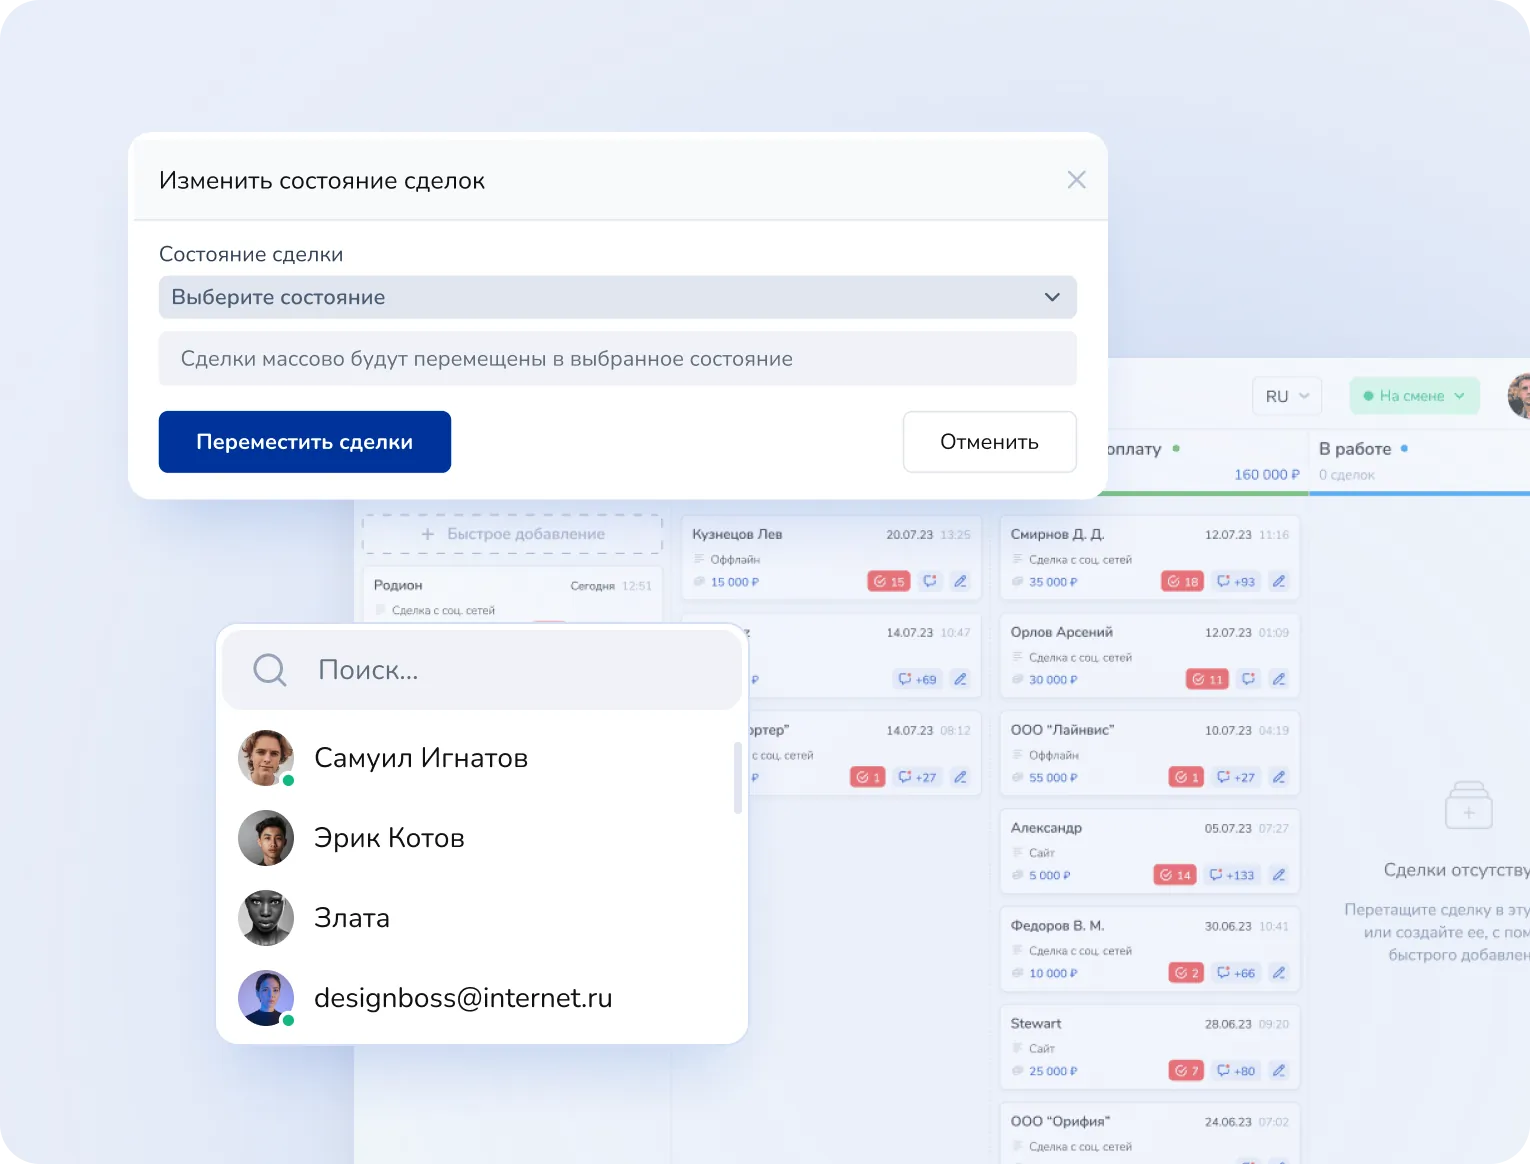
Task: Click the user list scrollbar
Action: (x=738, y=778)
